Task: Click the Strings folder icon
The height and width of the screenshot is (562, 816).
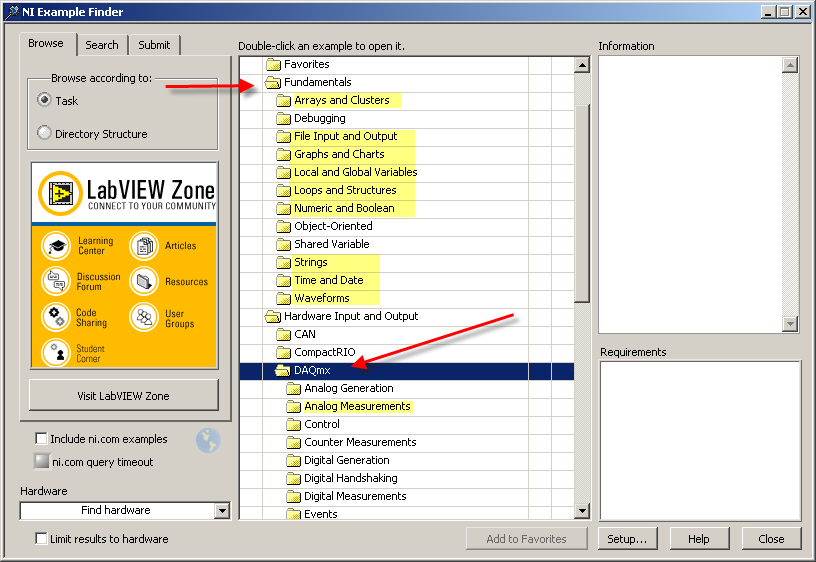Action: (x=284, y=262)
